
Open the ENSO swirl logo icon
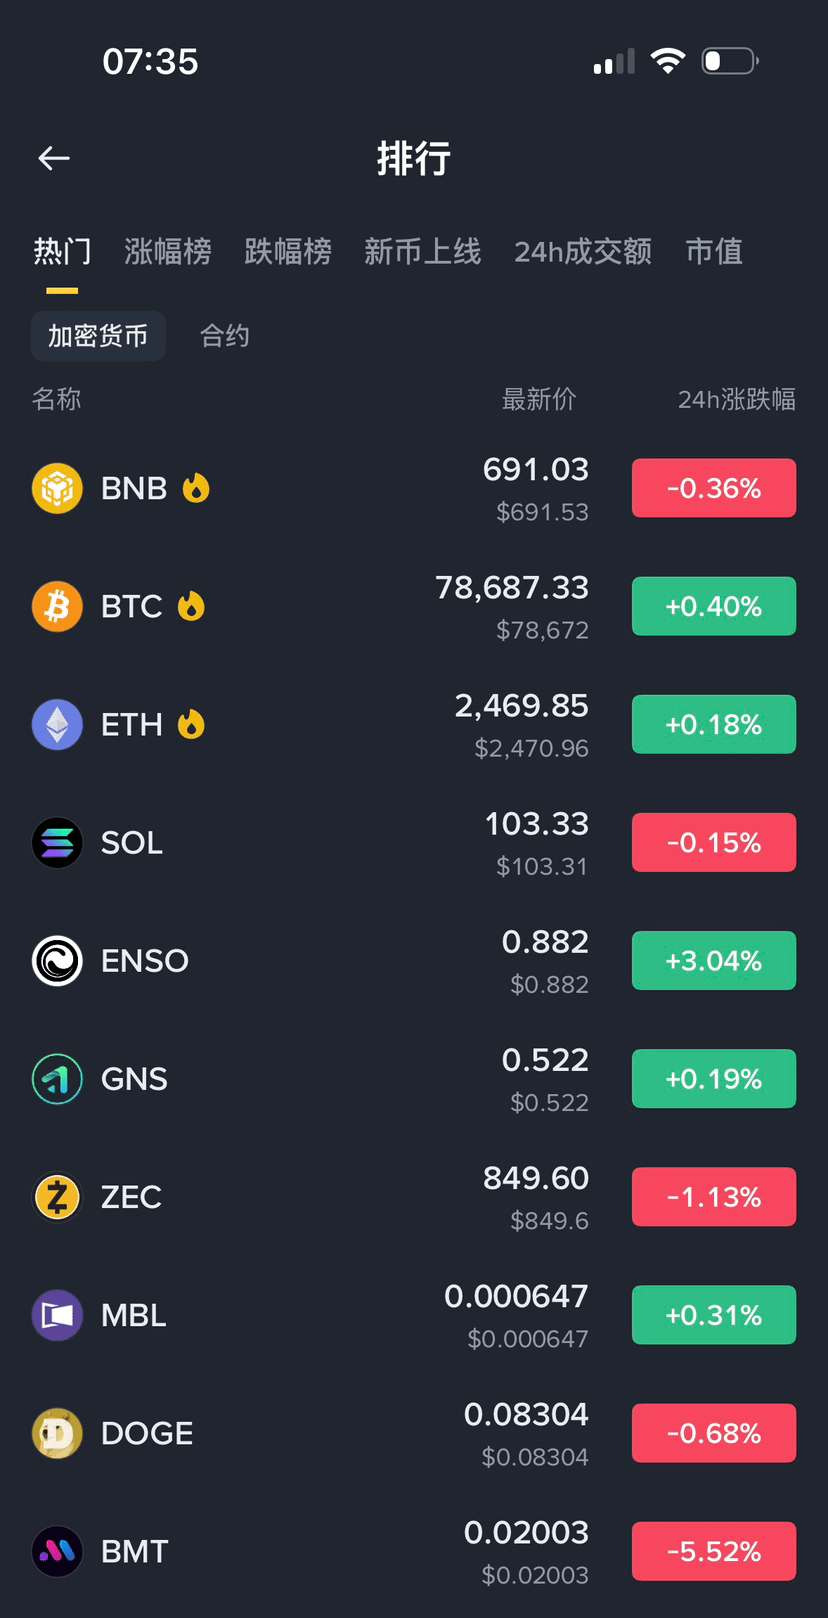click(x=57, y=960)
